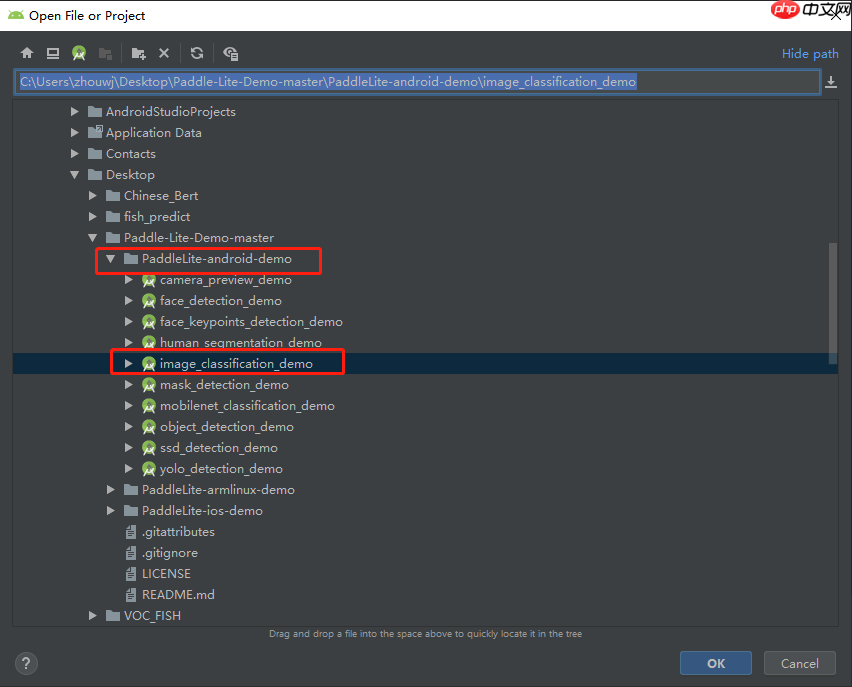This screenshot has height=687, width=852.
Task: Collapse the Desktop folder
Action: tap(75, 175)
